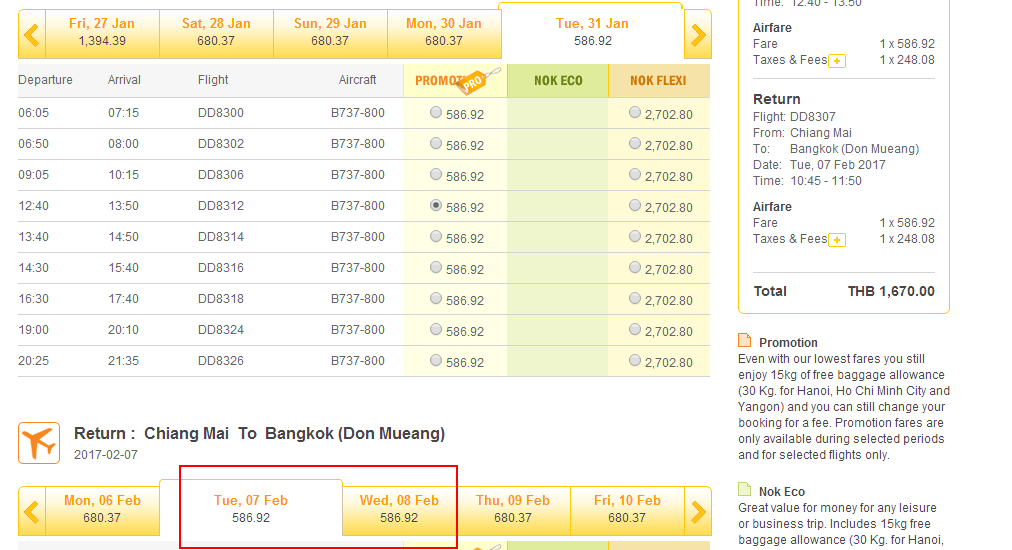1012x550 pixels.
Task: Choose Nok Flexi fare for flight DD8314
Action: click(x=635, y=236)
